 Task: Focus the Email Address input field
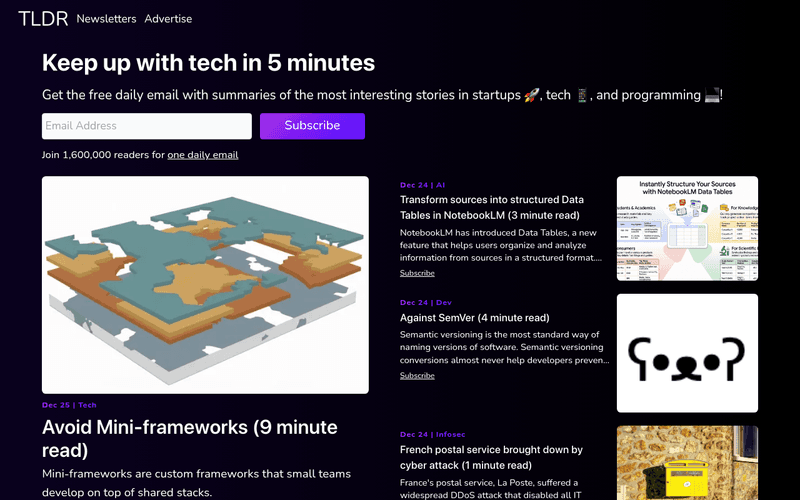146,126
